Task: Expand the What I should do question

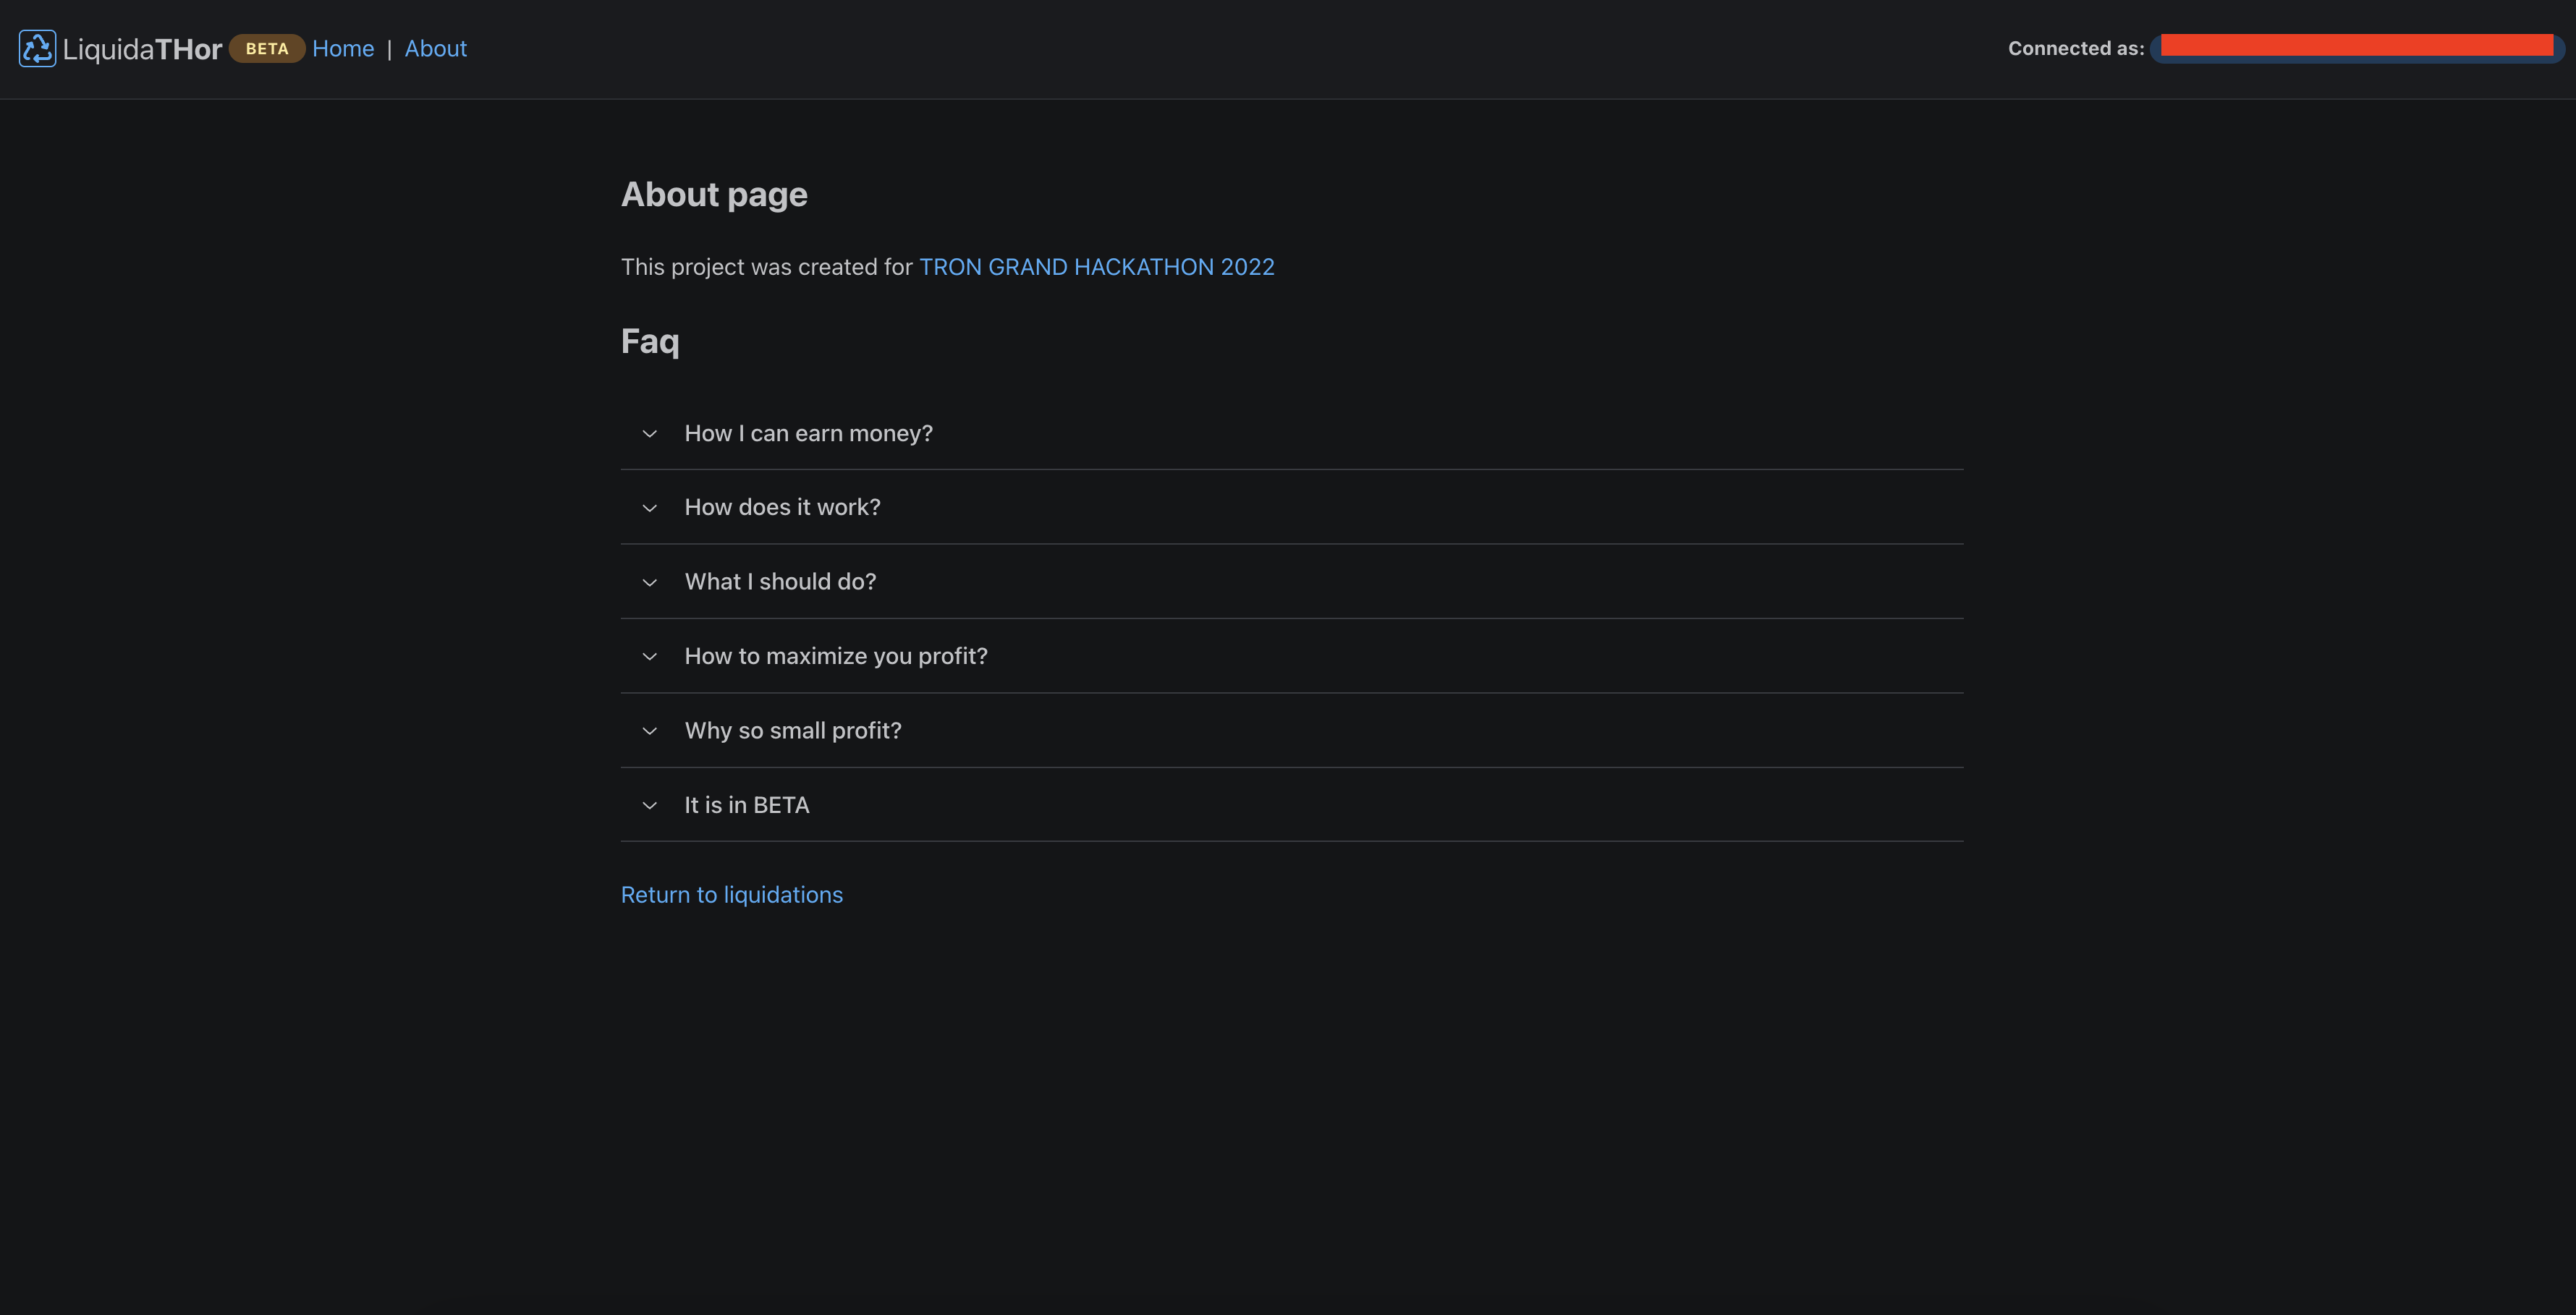Action: tap(780, 581)
